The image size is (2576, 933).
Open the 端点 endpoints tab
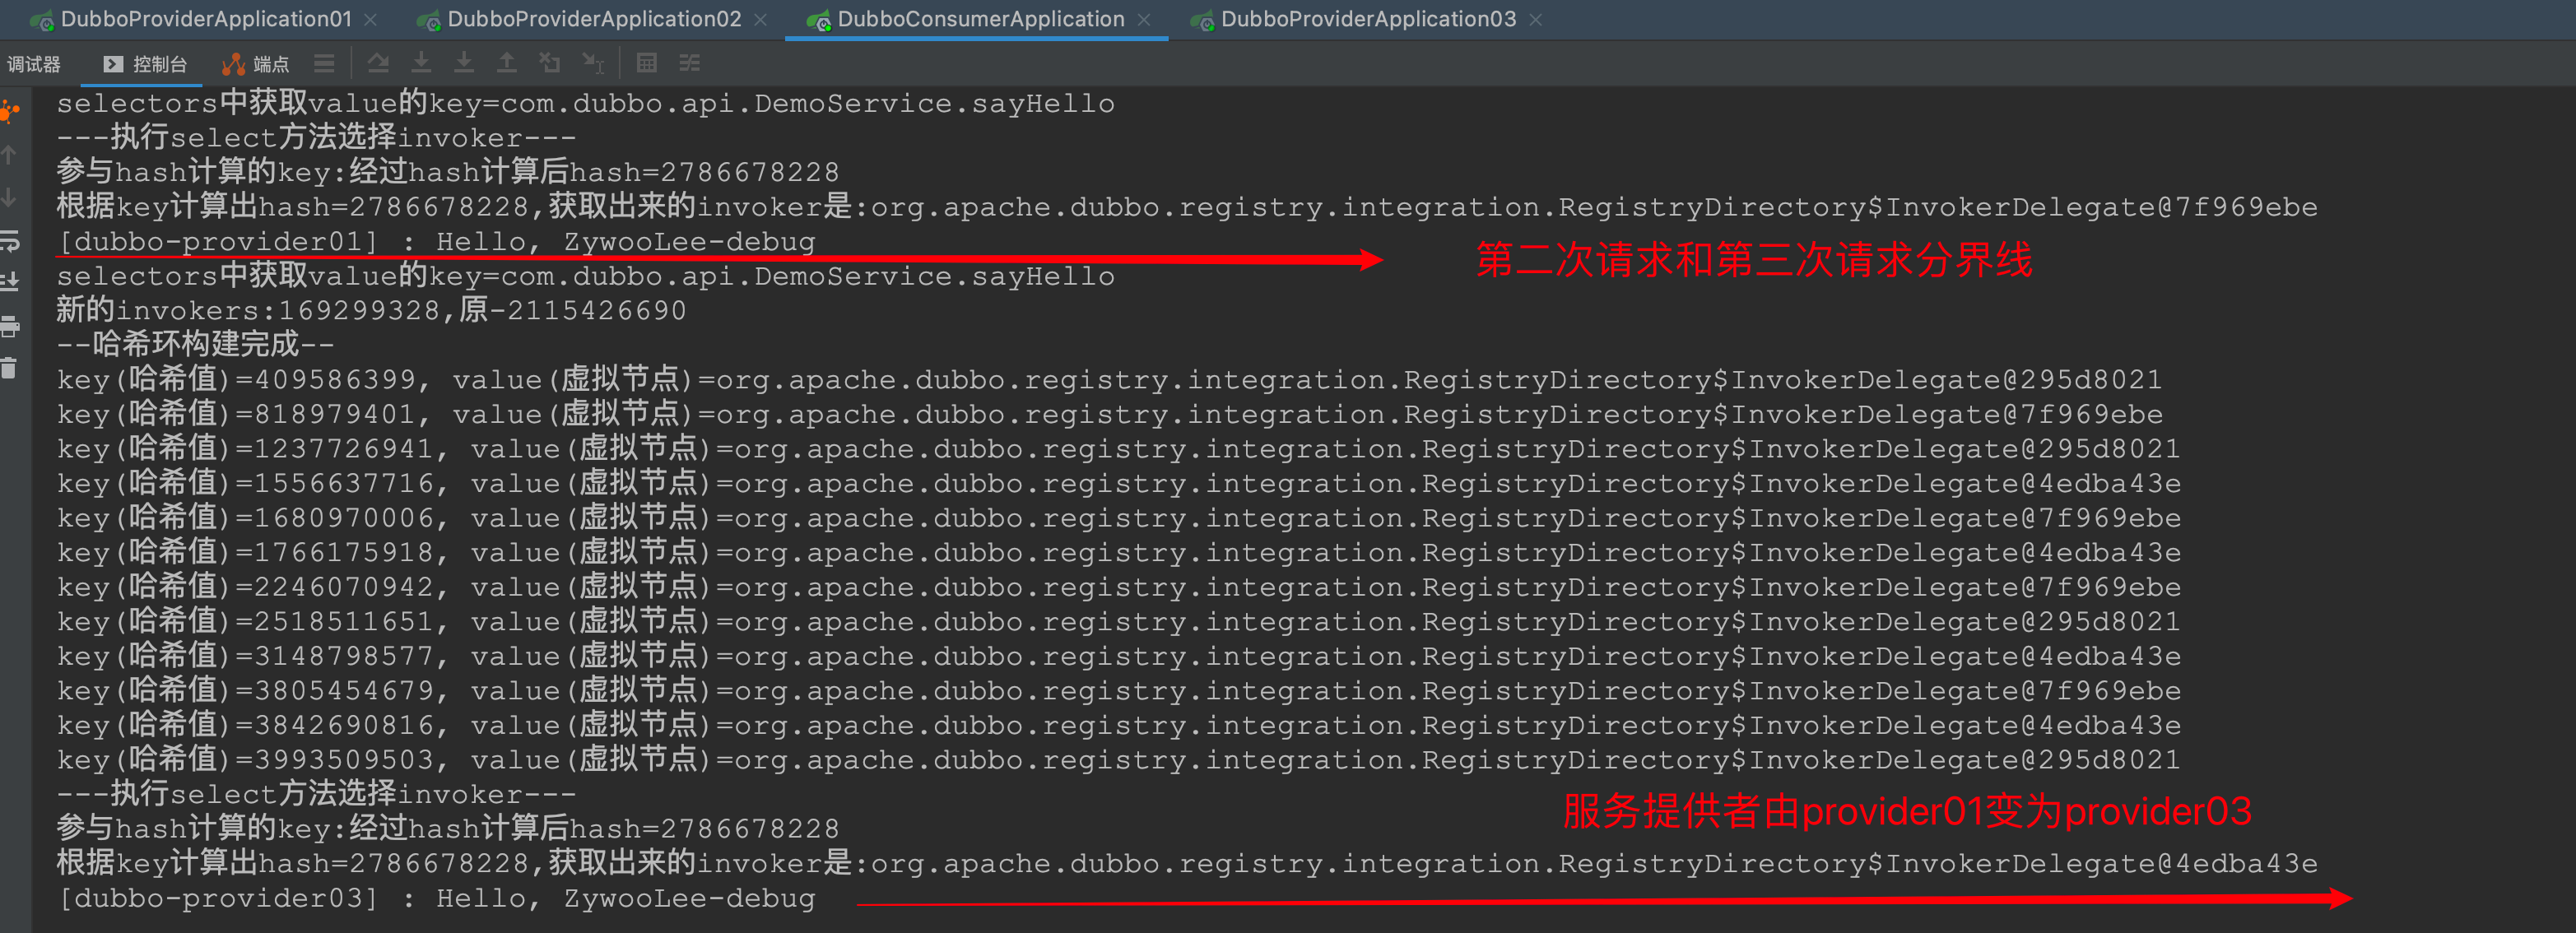[x=256, y=64]
